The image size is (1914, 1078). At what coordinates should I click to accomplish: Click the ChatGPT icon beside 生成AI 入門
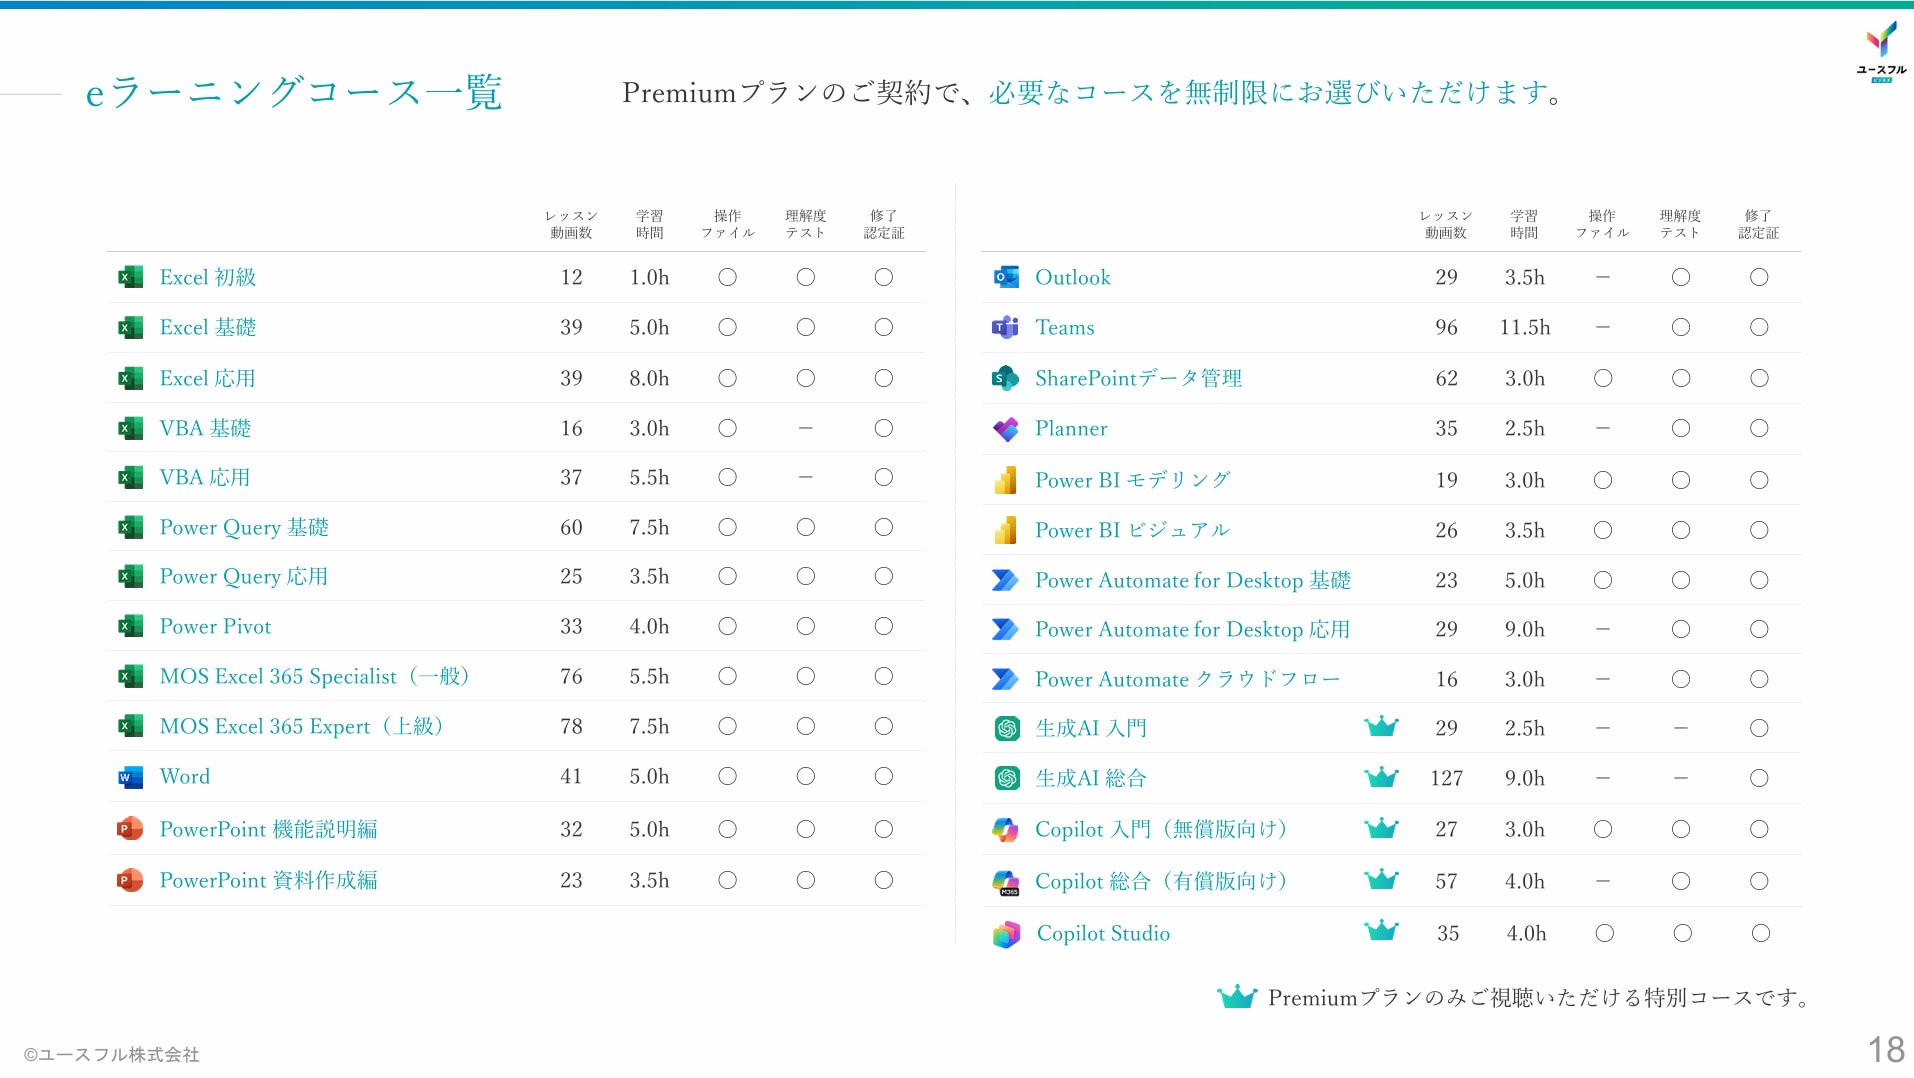click(x=1005, y=728)
